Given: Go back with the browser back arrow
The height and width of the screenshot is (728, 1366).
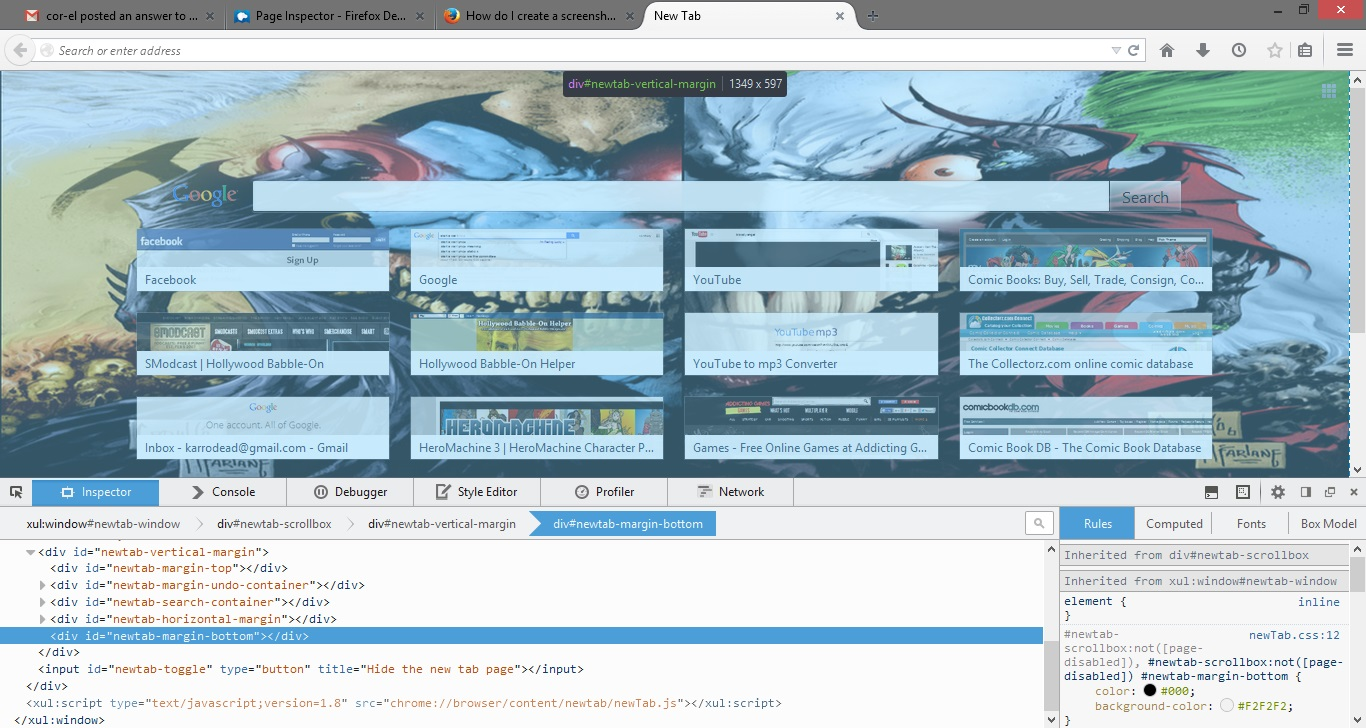Looking at the screenshot, I should click(20, 50).
